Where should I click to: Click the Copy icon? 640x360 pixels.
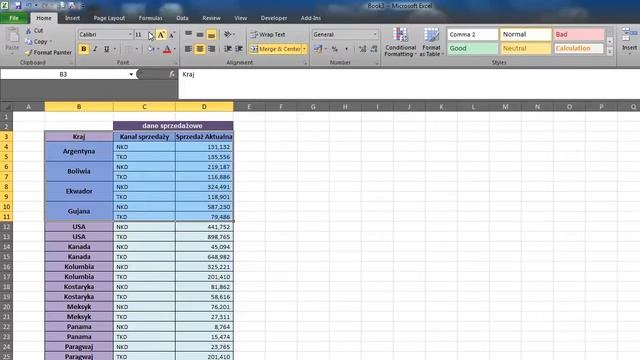coord(28,42)
